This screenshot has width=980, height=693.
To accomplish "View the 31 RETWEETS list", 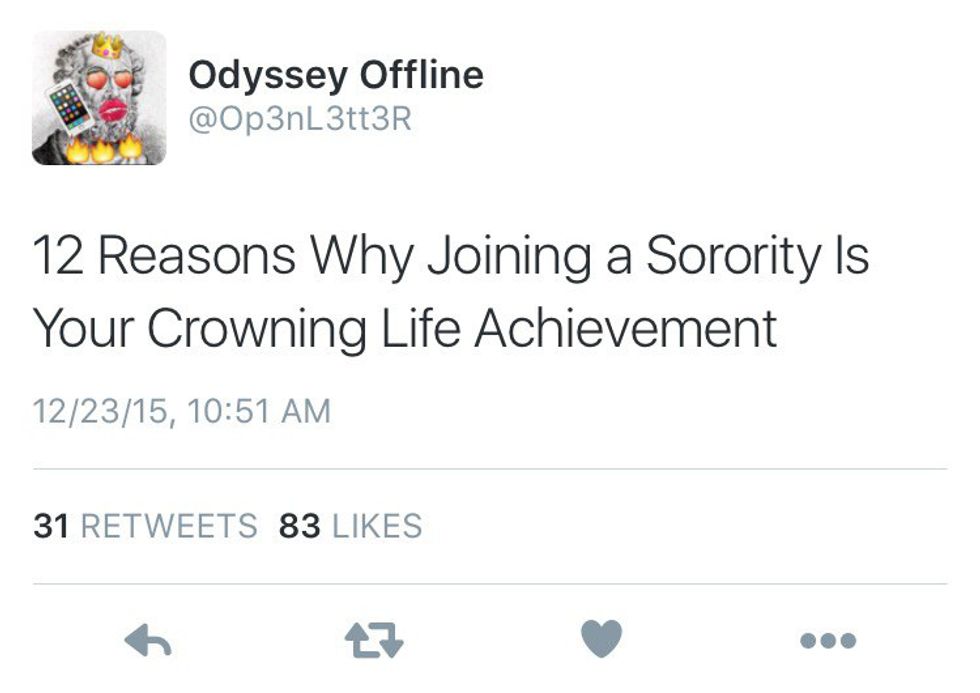I will click(145, 526).
